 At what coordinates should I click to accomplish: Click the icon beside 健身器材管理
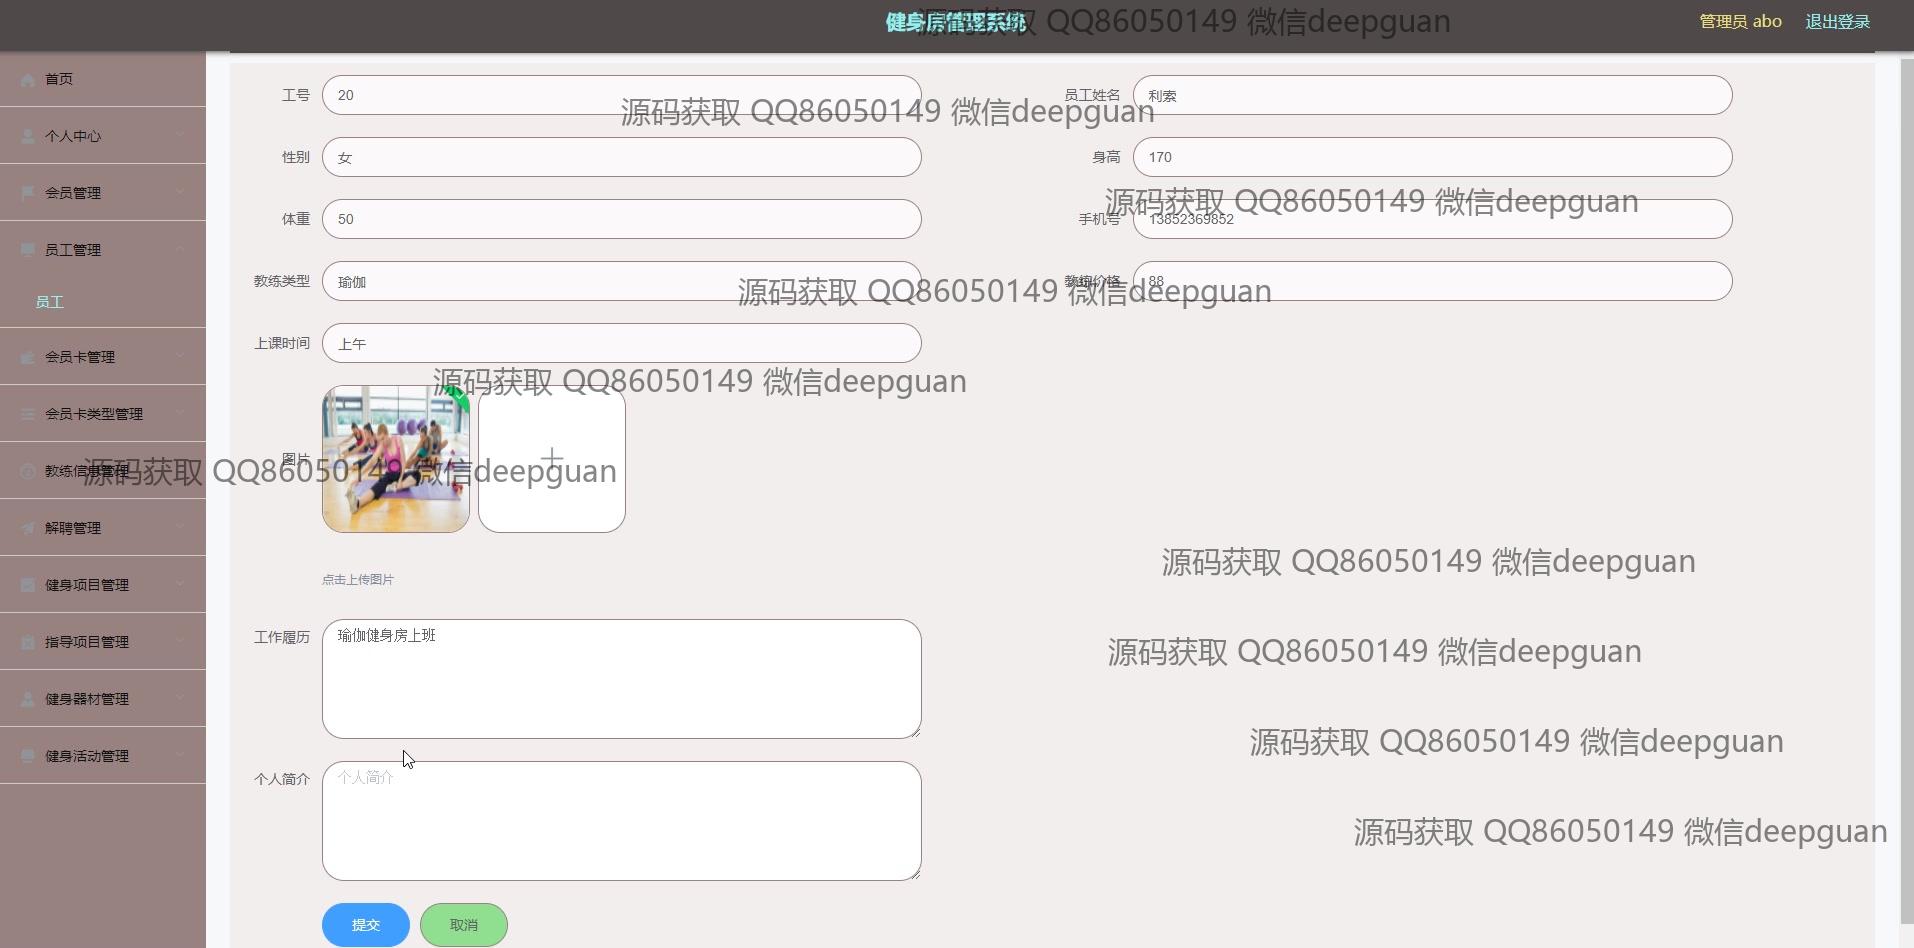(28, 699)
